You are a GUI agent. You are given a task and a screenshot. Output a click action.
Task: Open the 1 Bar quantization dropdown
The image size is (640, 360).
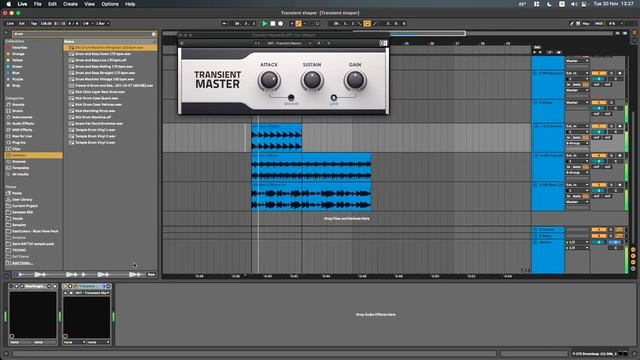(102, 24)
